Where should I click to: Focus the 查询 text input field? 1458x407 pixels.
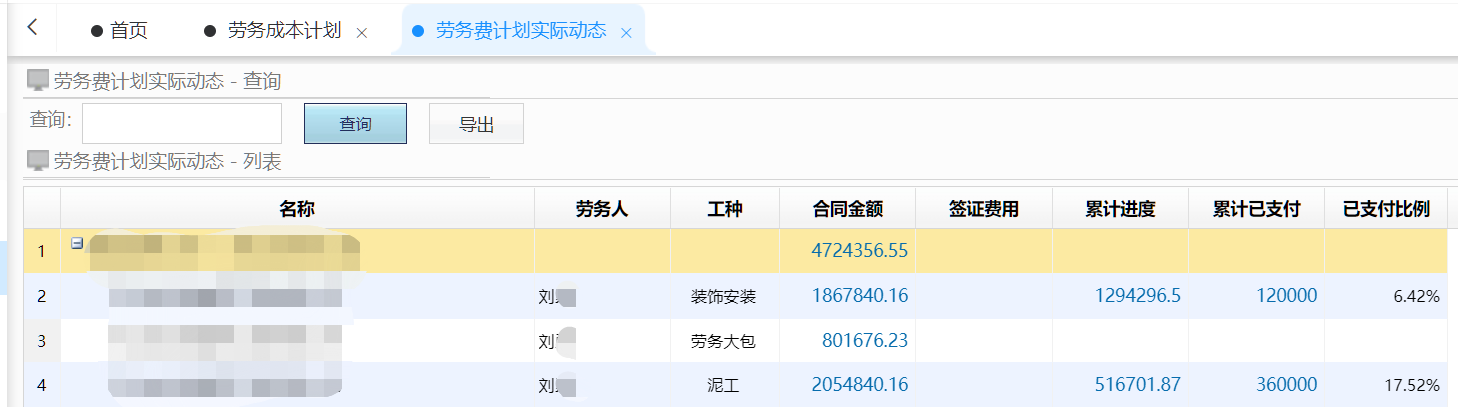point(182,124)
